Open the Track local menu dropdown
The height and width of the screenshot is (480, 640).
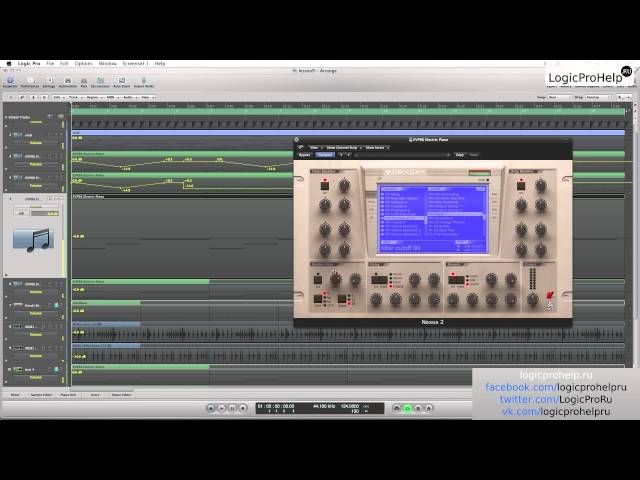[75, 97]
